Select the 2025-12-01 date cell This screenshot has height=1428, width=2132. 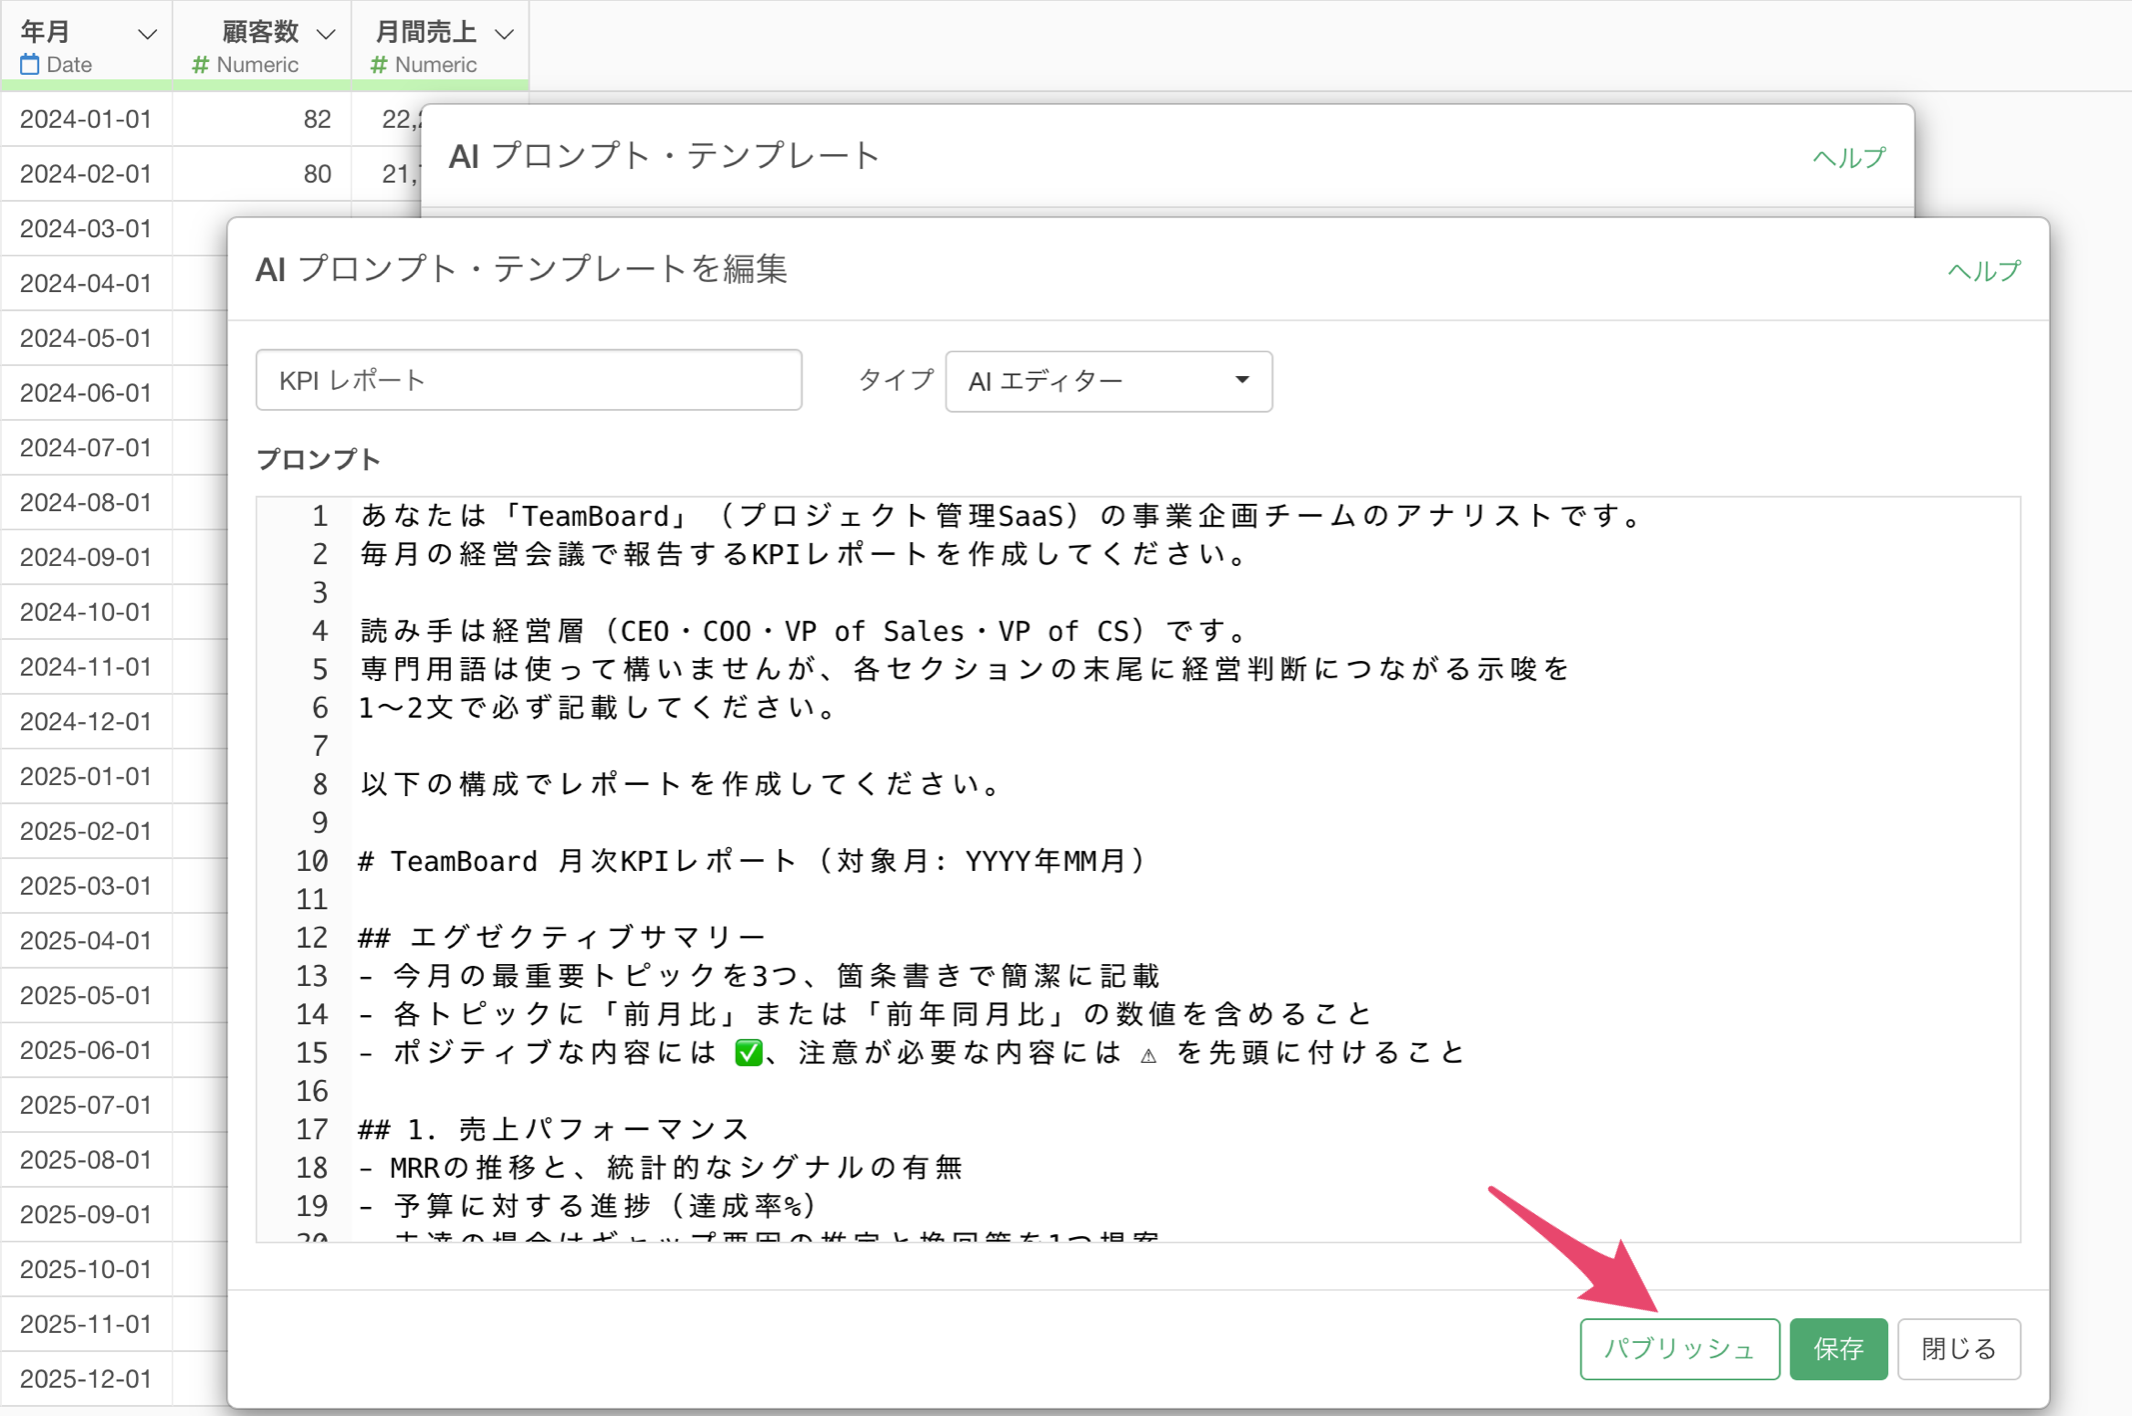[x=86, y=1379]
